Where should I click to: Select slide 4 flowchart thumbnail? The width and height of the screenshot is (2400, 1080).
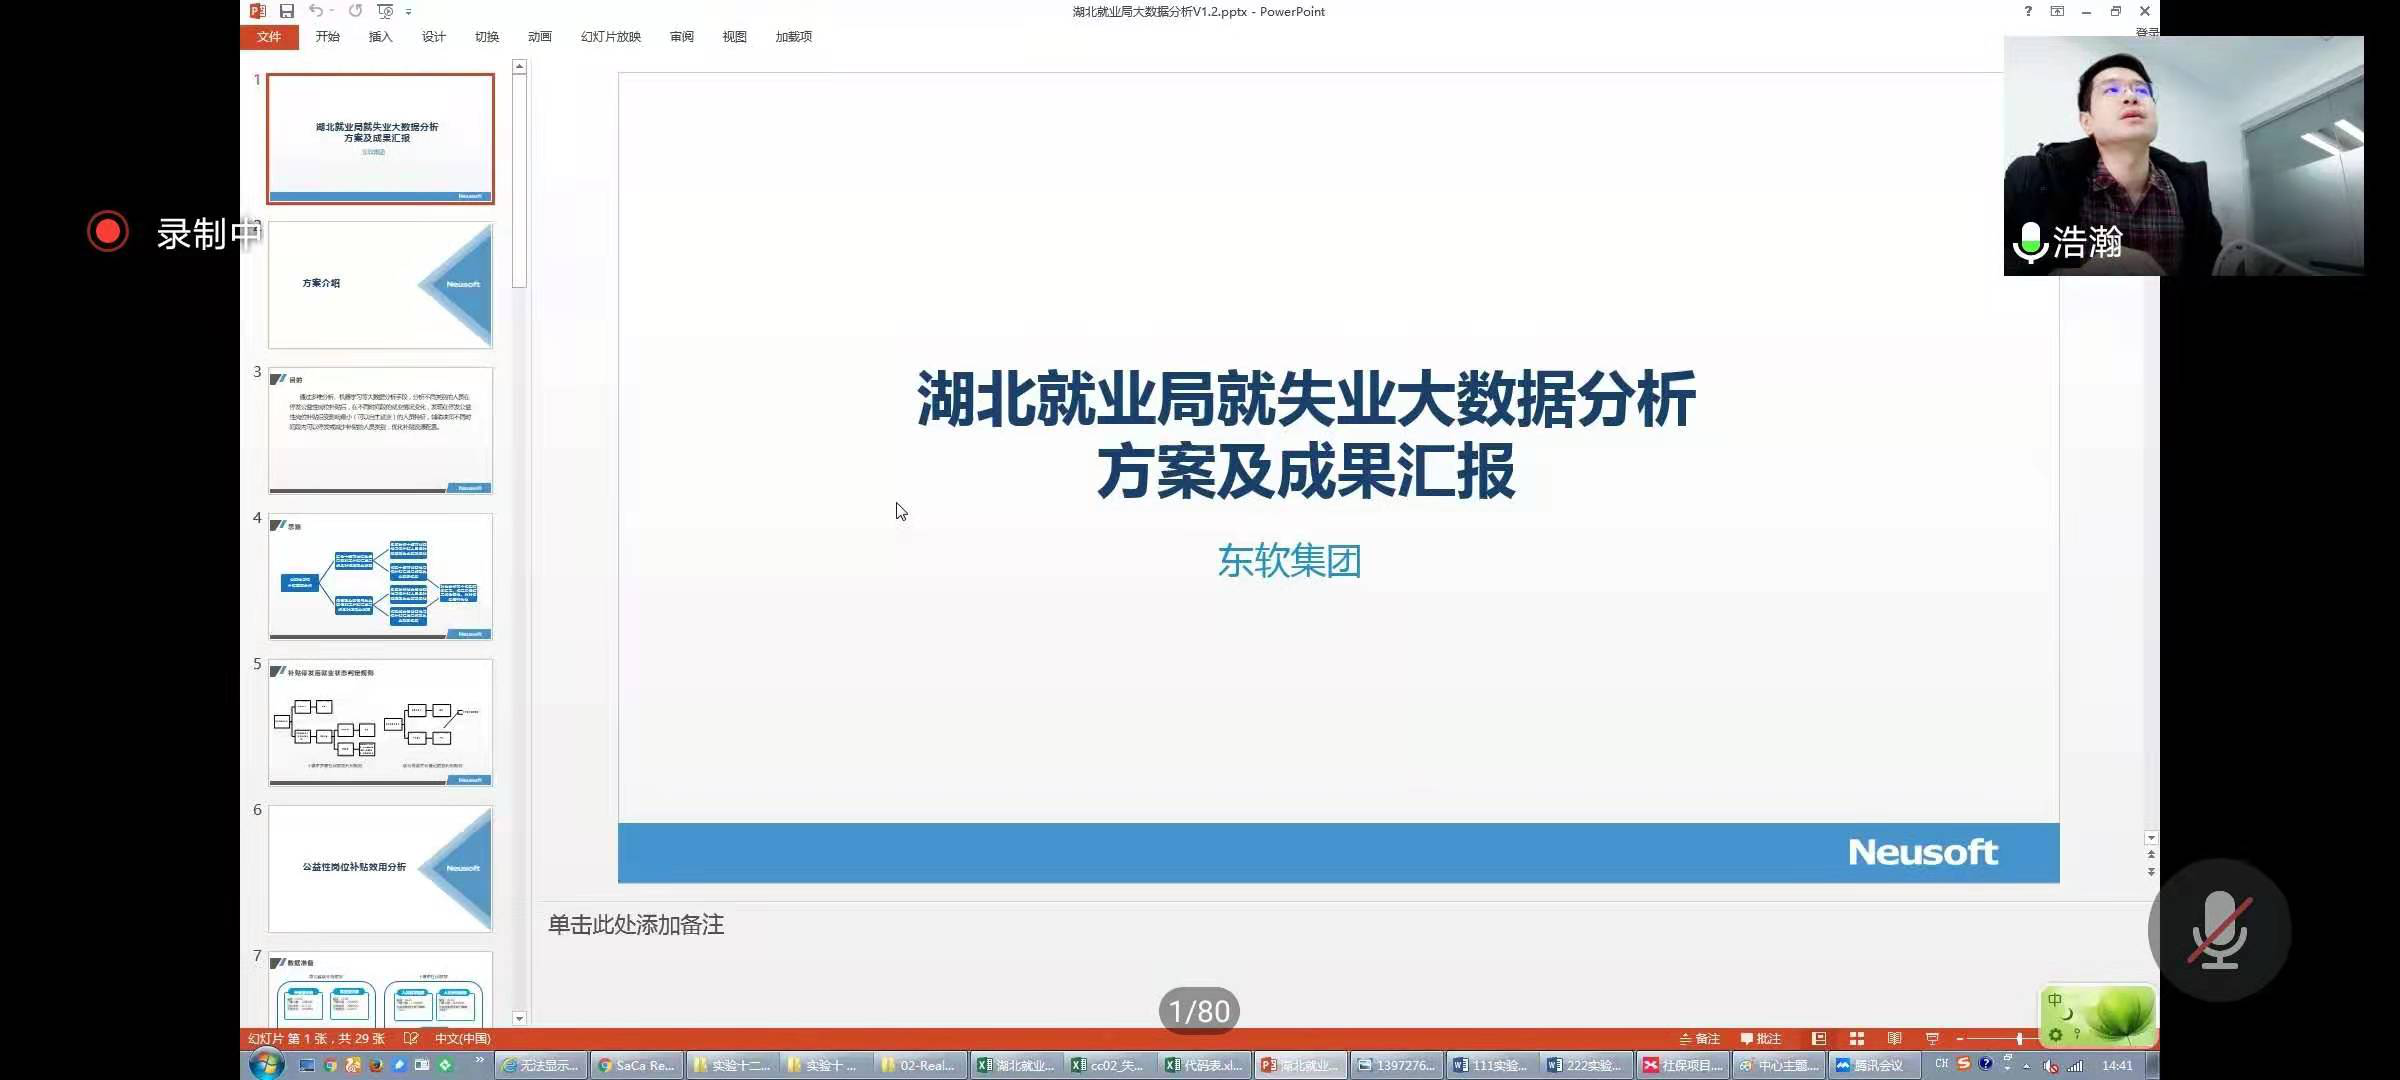coord(380,576)
